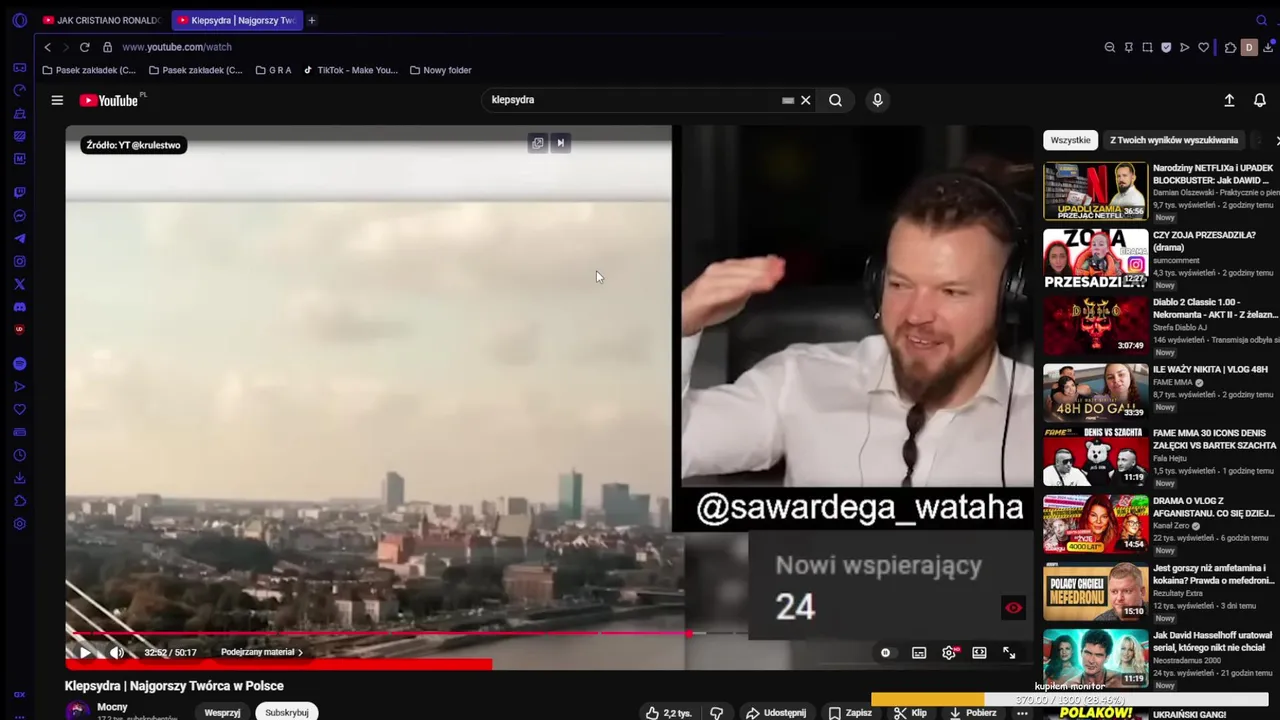The image size is (1280, 720).
Task: Play the video
Action: pyautogui.click(x=85, y=652)
